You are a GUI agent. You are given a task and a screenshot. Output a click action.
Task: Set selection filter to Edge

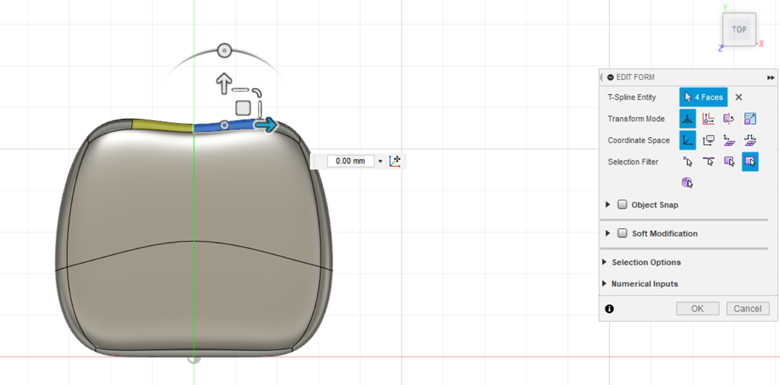[708, 162]
